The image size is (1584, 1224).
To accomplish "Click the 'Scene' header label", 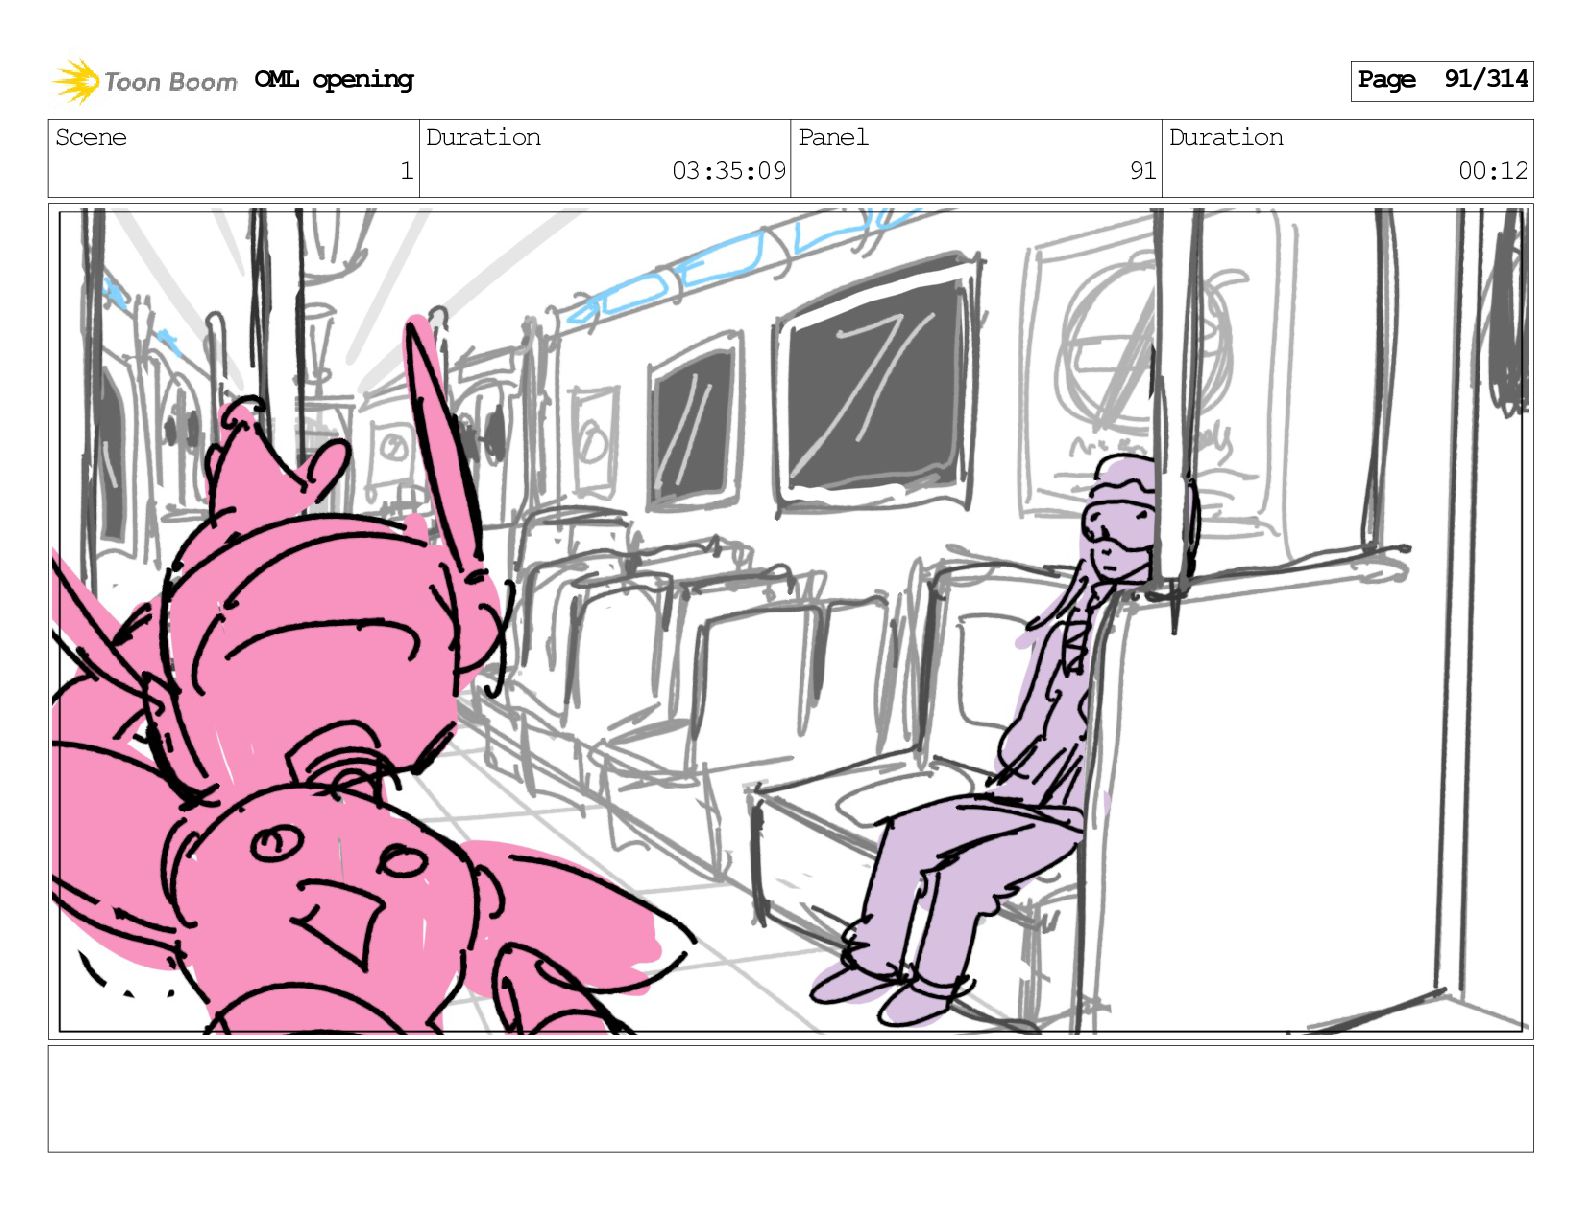I will 91,137.
